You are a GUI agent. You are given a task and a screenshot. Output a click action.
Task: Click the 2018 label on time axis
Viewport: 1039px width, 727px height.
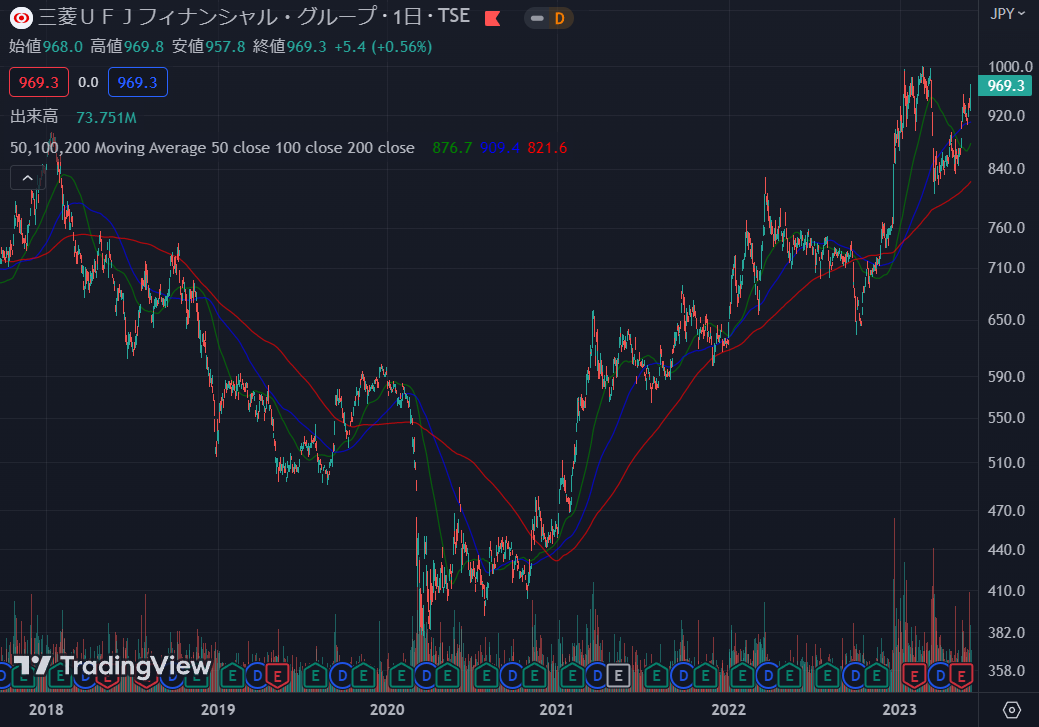pyautogui.click(x=46, y=710)
